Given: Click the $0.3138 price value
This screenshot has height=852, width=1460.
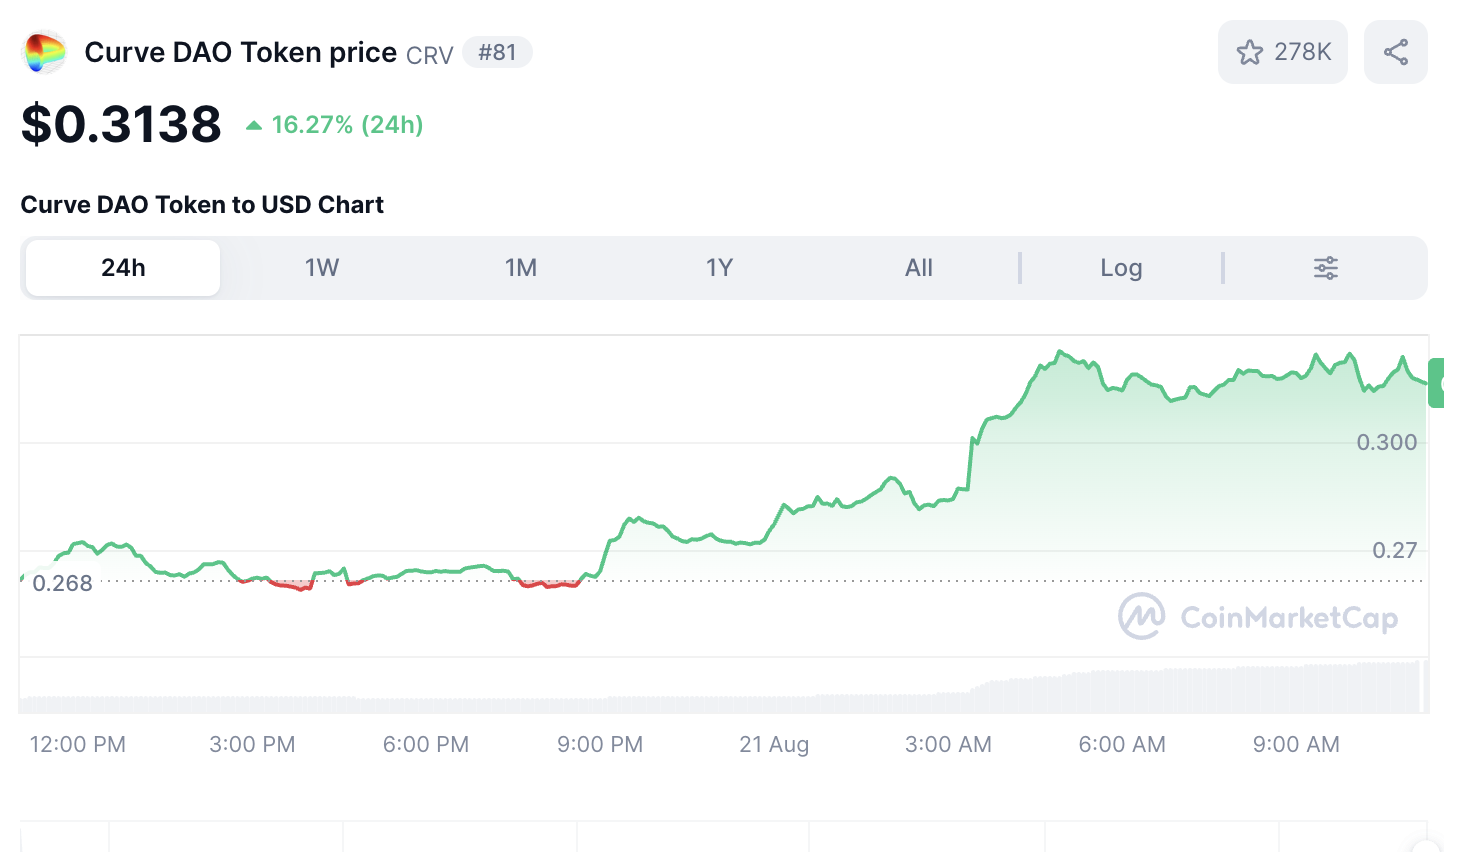Looking at the screenshot, I should (121, 124).
